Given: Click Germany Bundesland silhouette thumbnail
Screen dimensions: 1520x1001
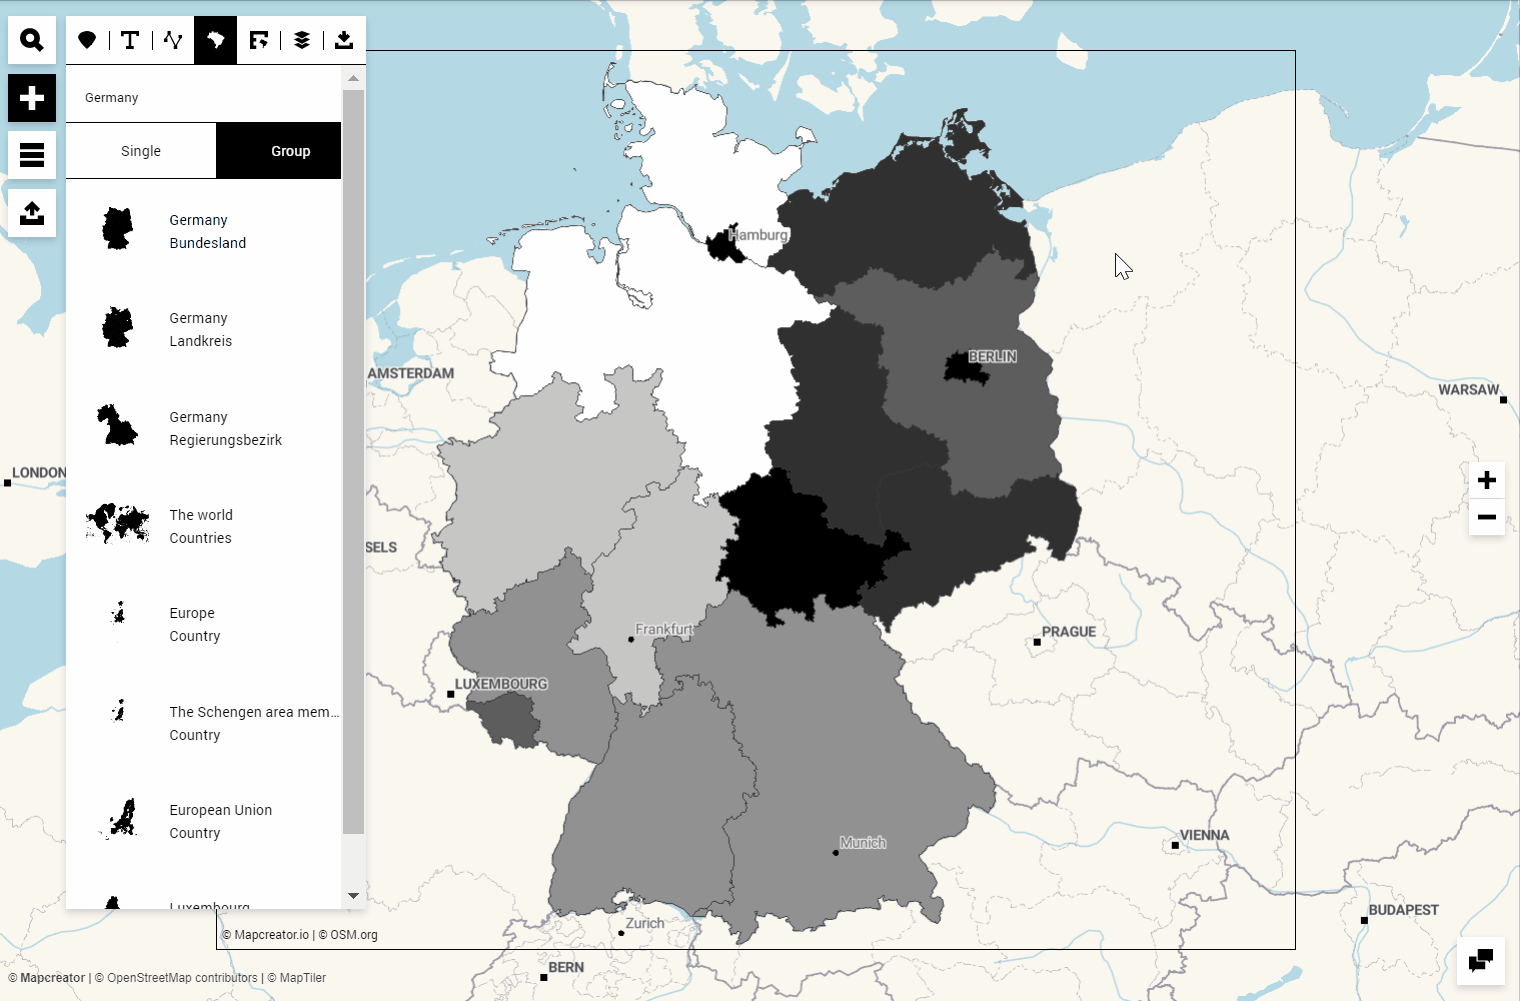Looking at the screenshot, I should pyautogui.click(x=117, y=229).
